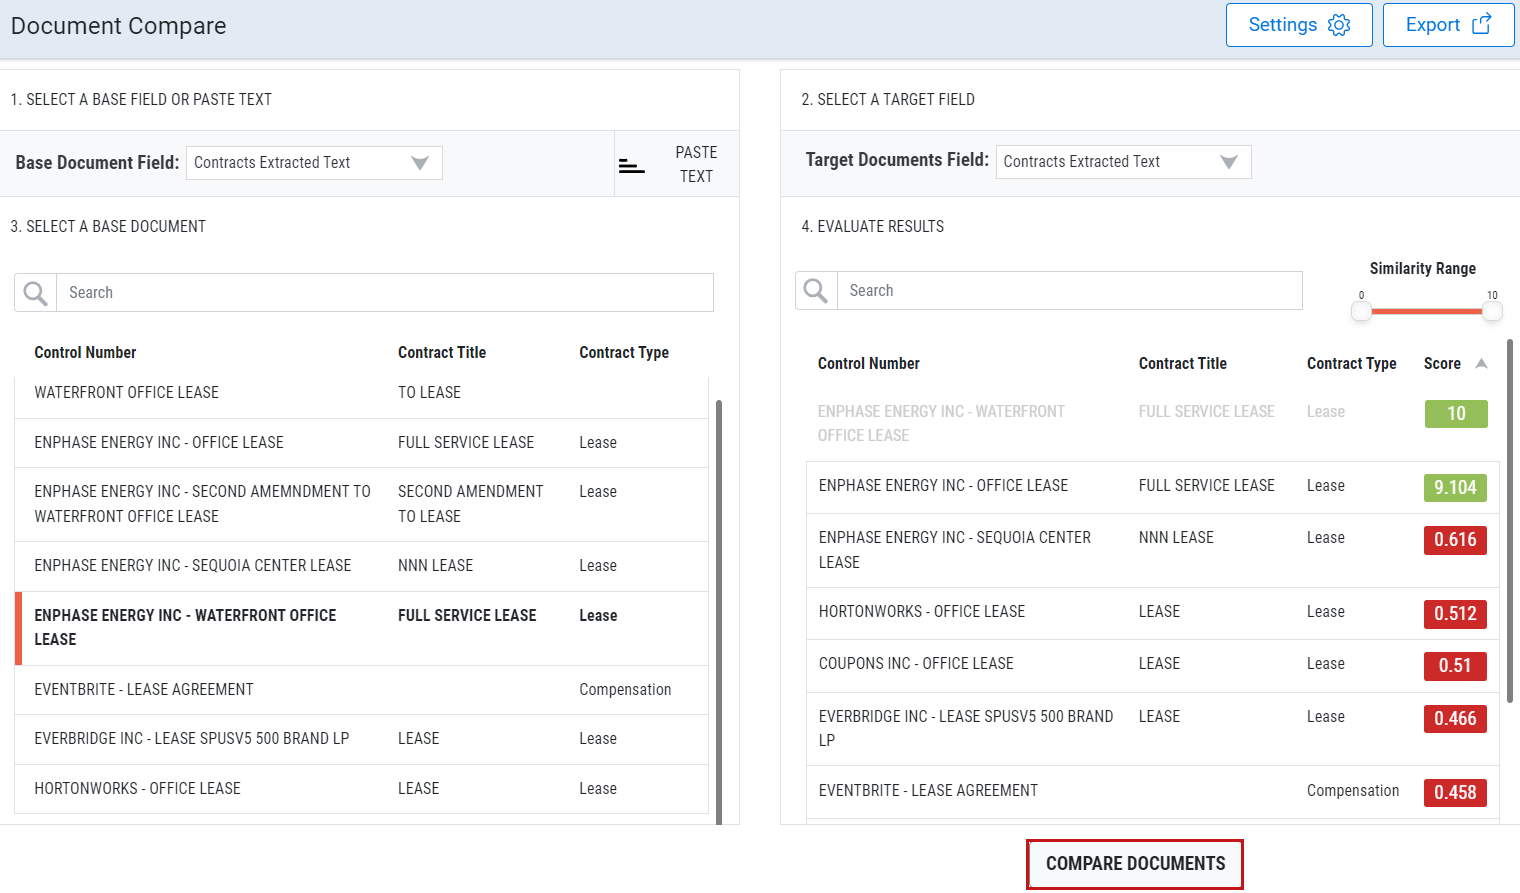This screenshot has height=893, width=1520.
Task: Select result HORTONWORKS - OFFICE LEASE
Action: pos(1153,614)
